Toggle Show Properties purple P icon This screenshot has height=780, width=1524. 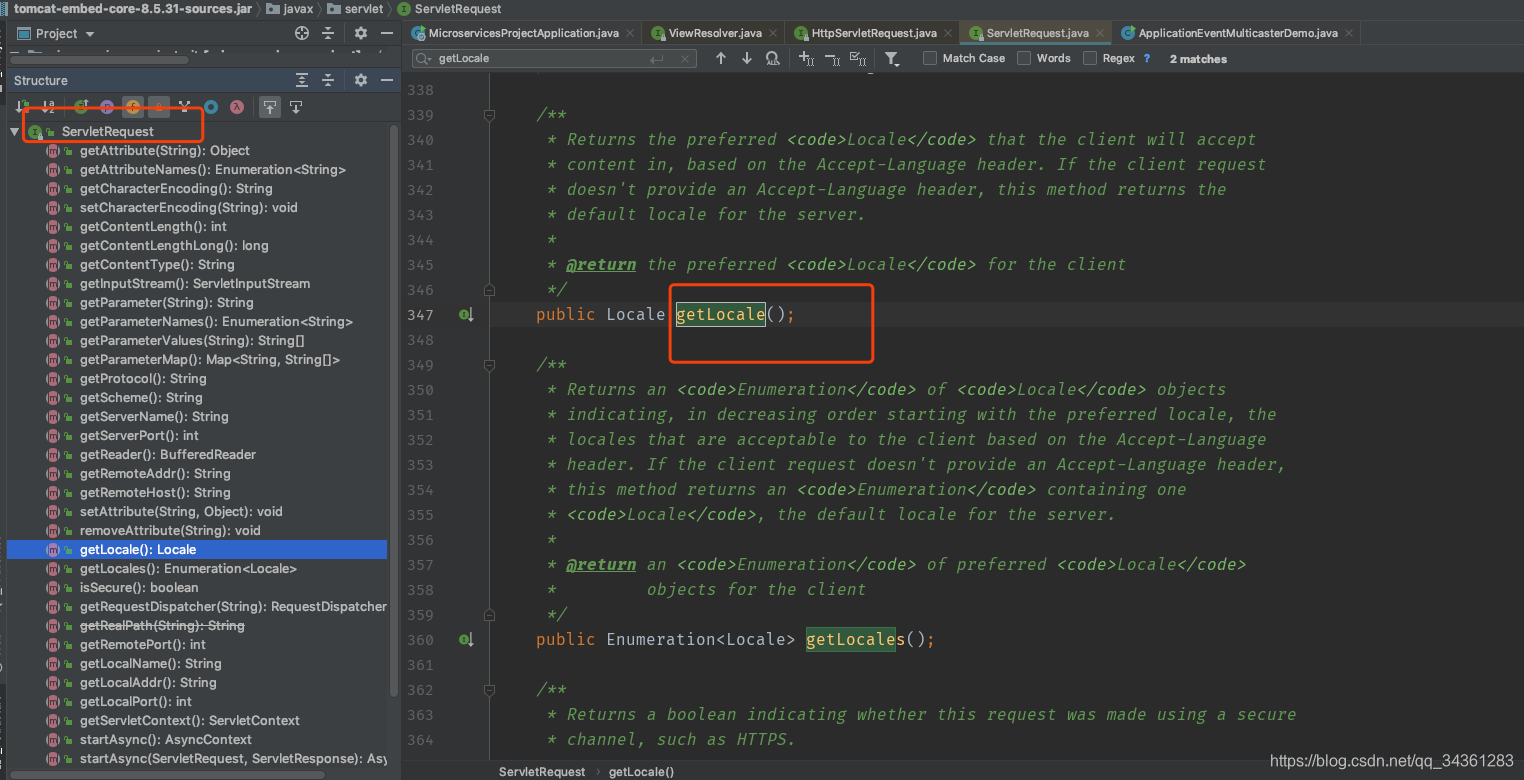(x=107, y=106)
